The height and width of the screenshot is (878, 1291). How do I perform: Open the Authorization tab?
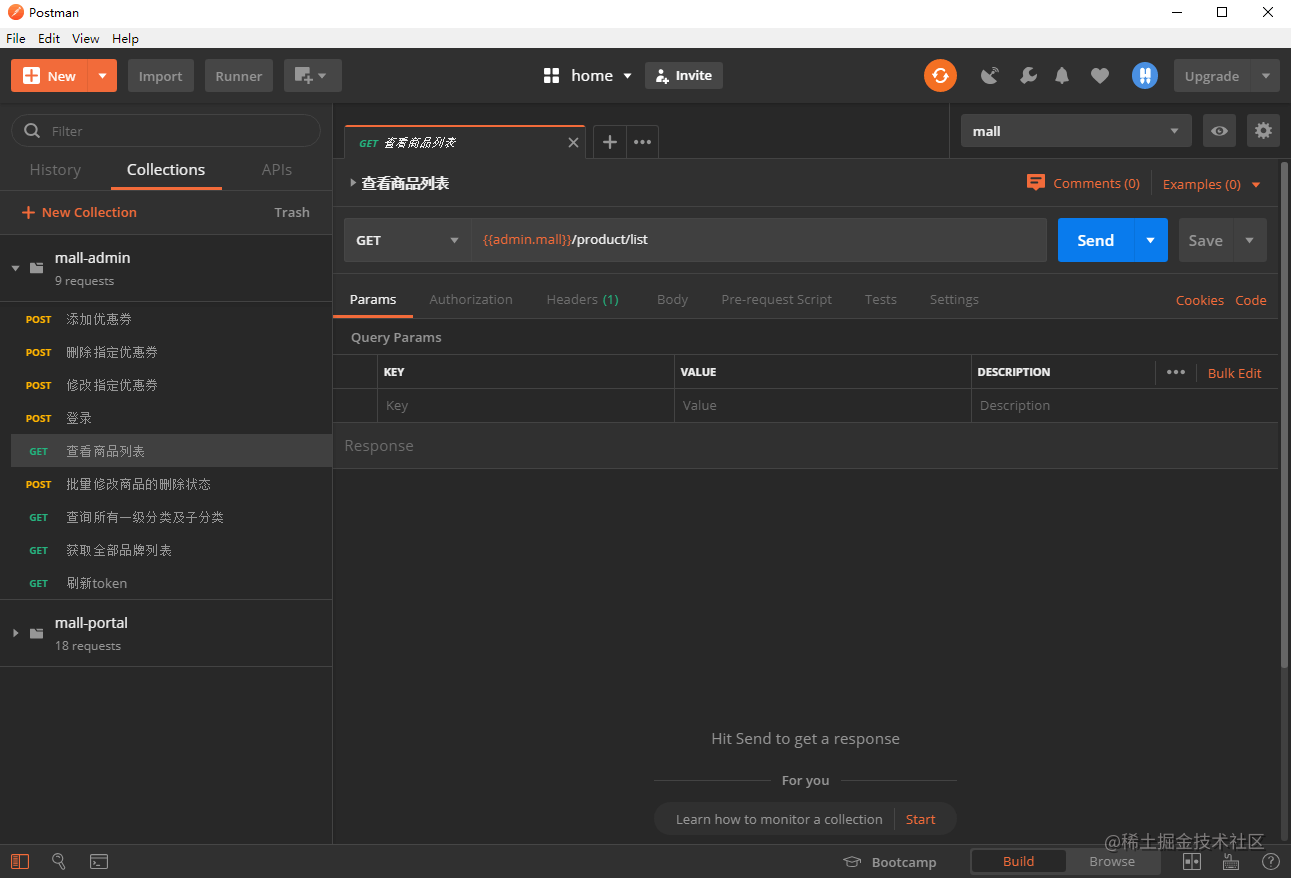tap(471, 300)
